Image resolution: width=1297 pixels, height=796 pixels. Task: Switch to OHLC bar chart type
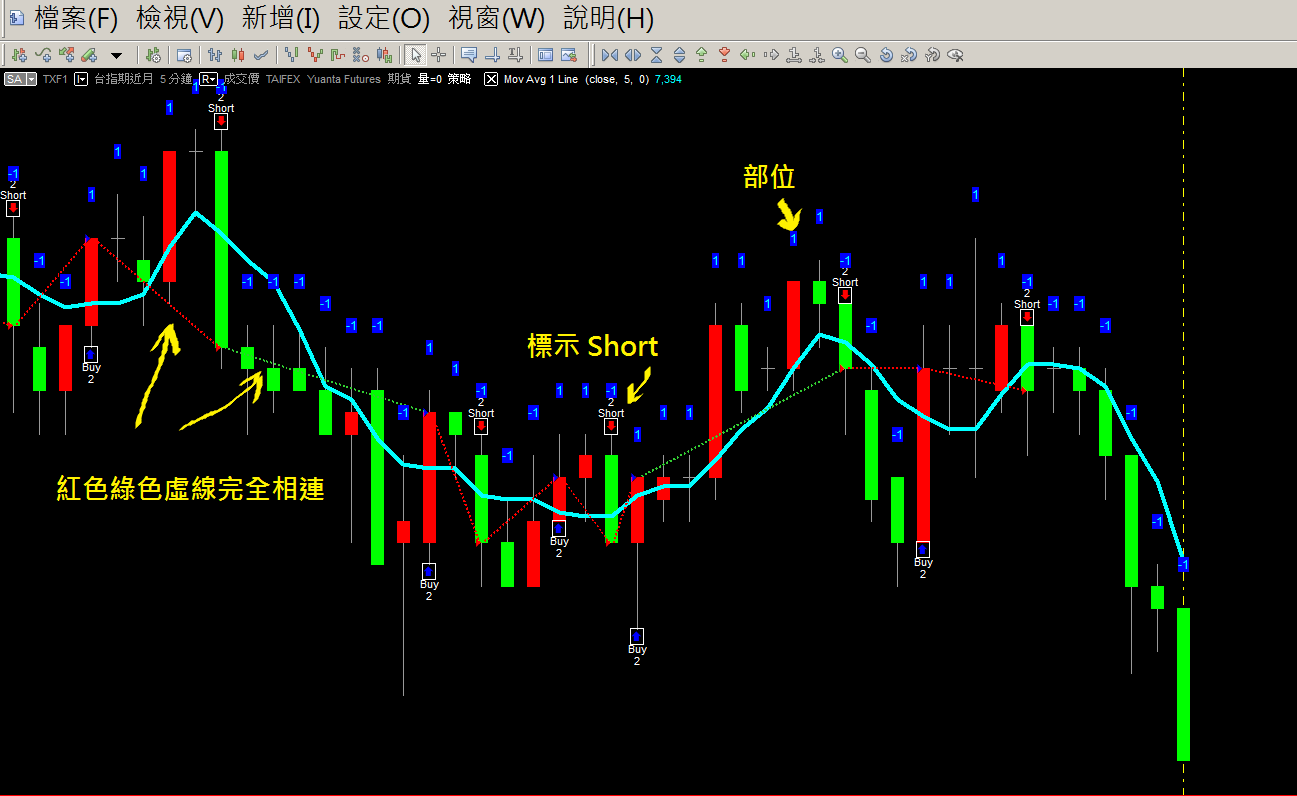click(x=214, y=55)
